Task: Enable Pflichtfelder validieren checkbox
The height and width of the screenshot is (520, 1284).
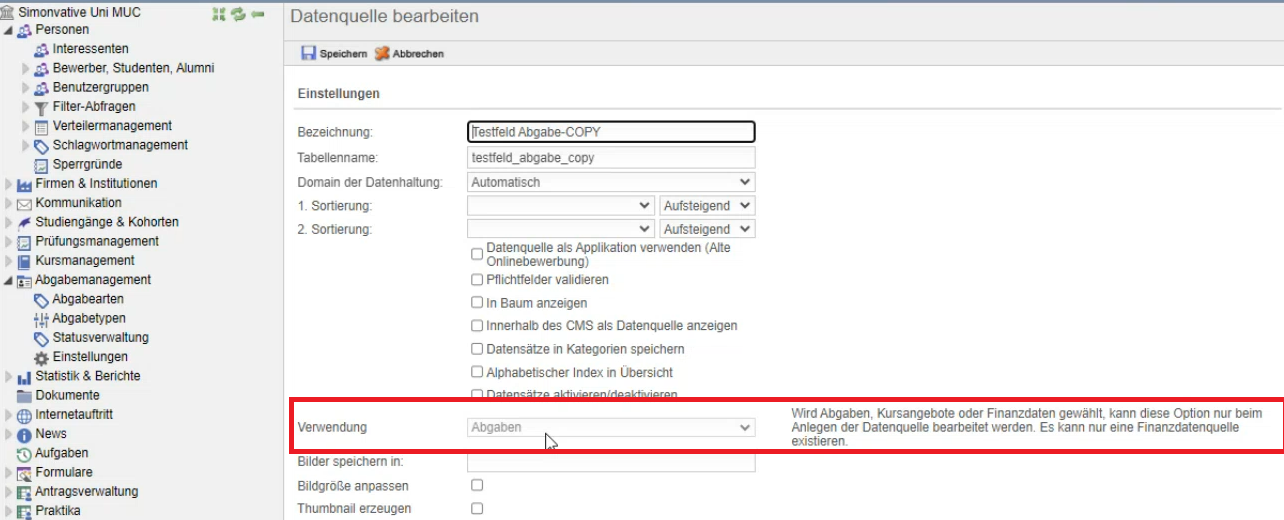Action: (x=477, y=280)
